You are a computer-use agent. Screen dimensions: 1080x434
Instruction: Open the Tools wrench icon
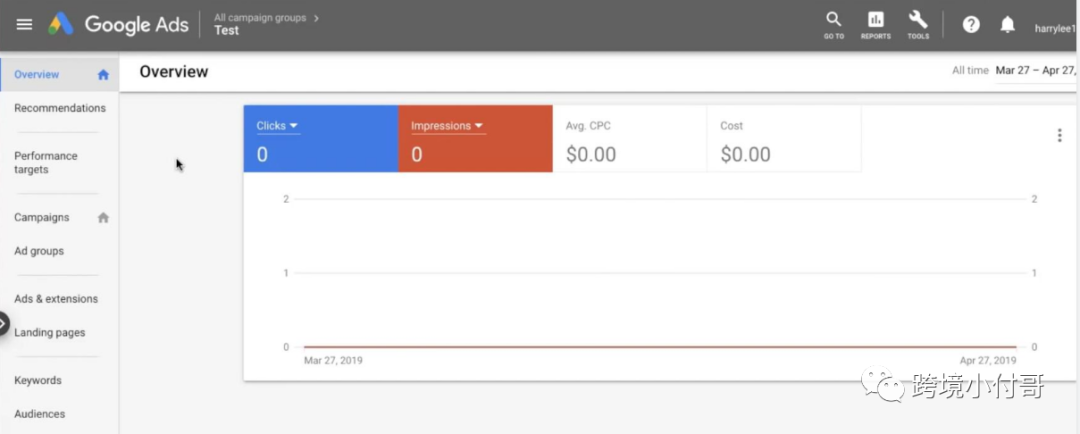(x=918, y=25)
